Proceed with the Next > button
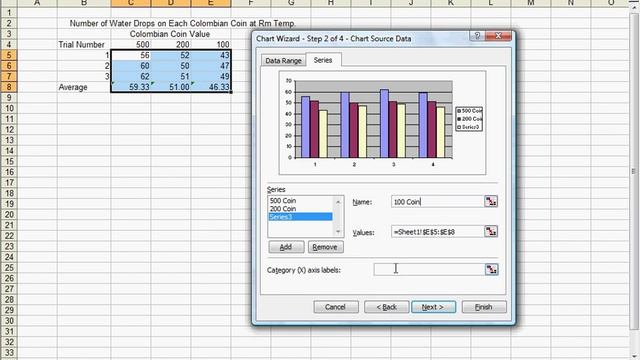Viewport: 640px width, 360px height. coord(433,307)
